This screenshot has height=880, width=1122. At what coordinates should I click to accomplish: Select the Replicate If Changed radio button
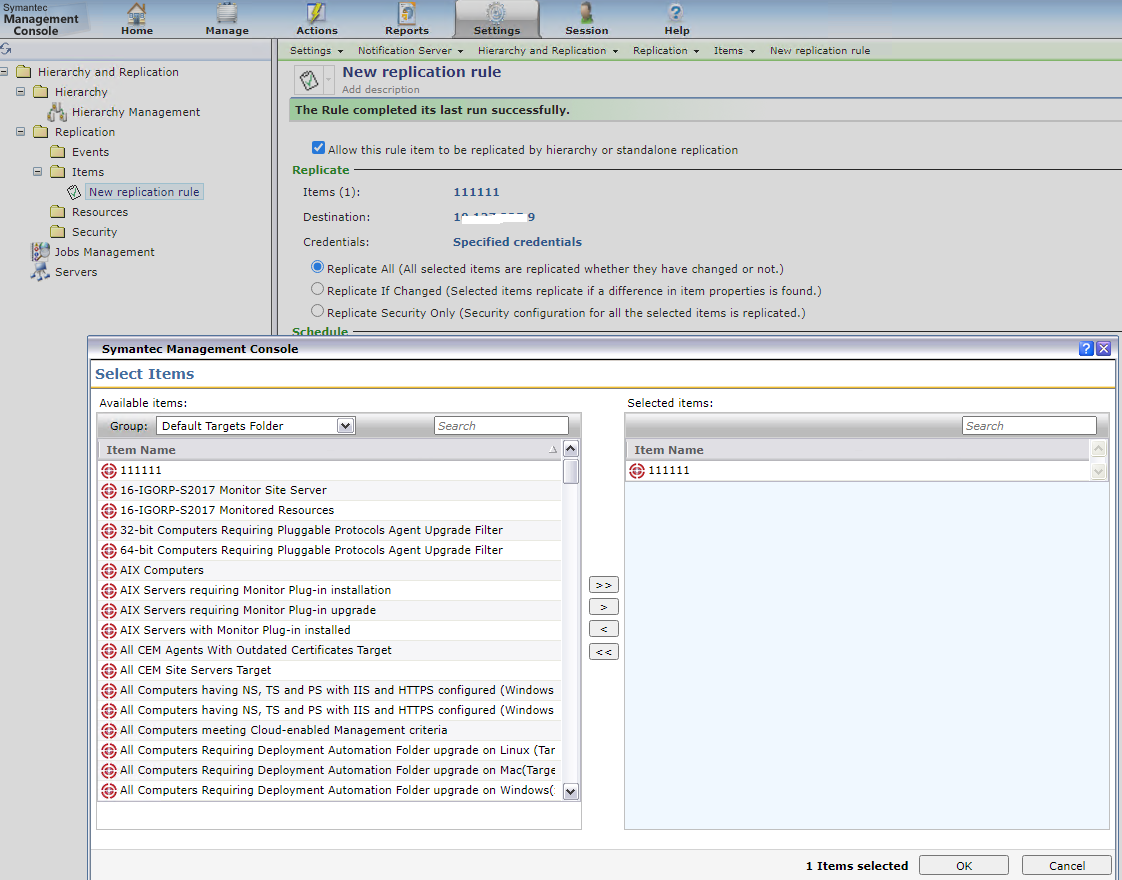[318, 290]
